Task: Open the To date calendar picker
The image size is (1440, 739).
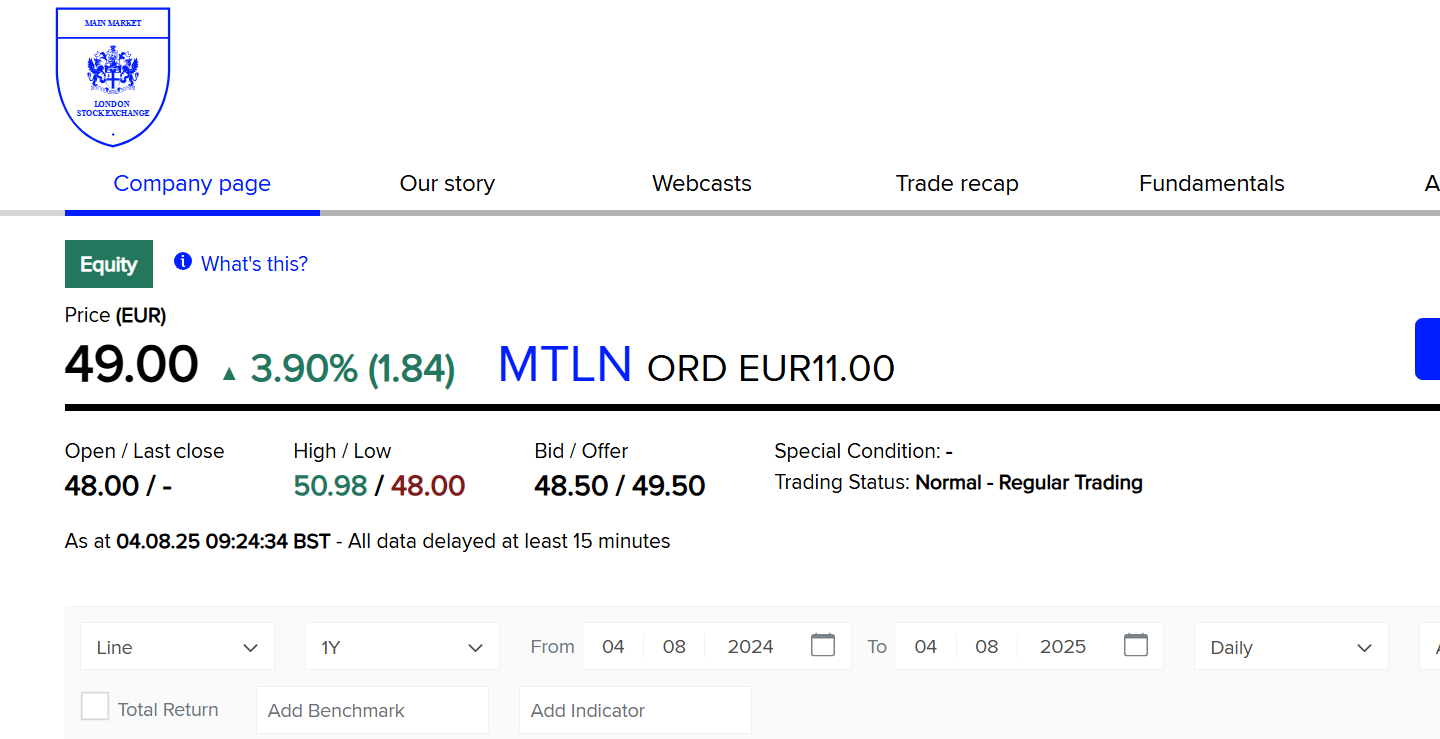Action: click(1135, 646)
